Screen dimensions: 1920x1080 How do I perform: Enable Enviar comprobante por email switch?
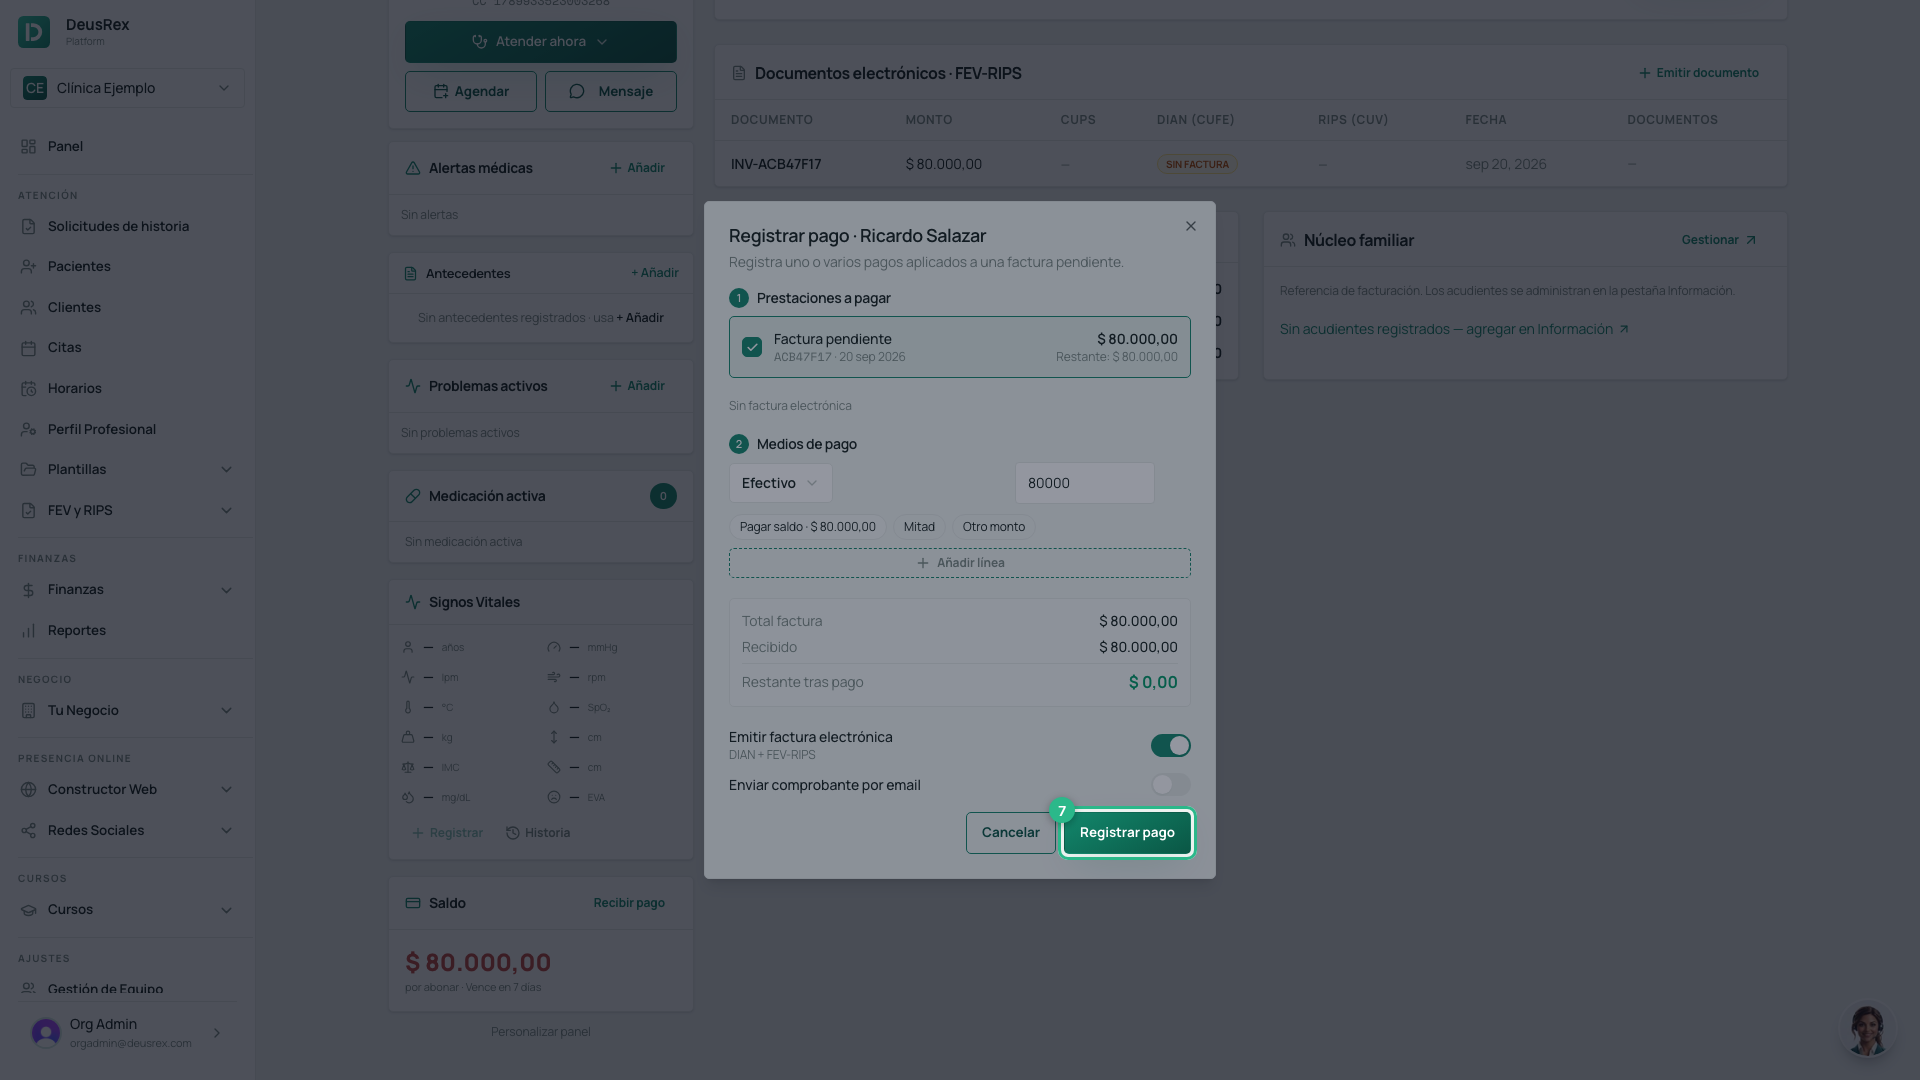coord(1170,785)
